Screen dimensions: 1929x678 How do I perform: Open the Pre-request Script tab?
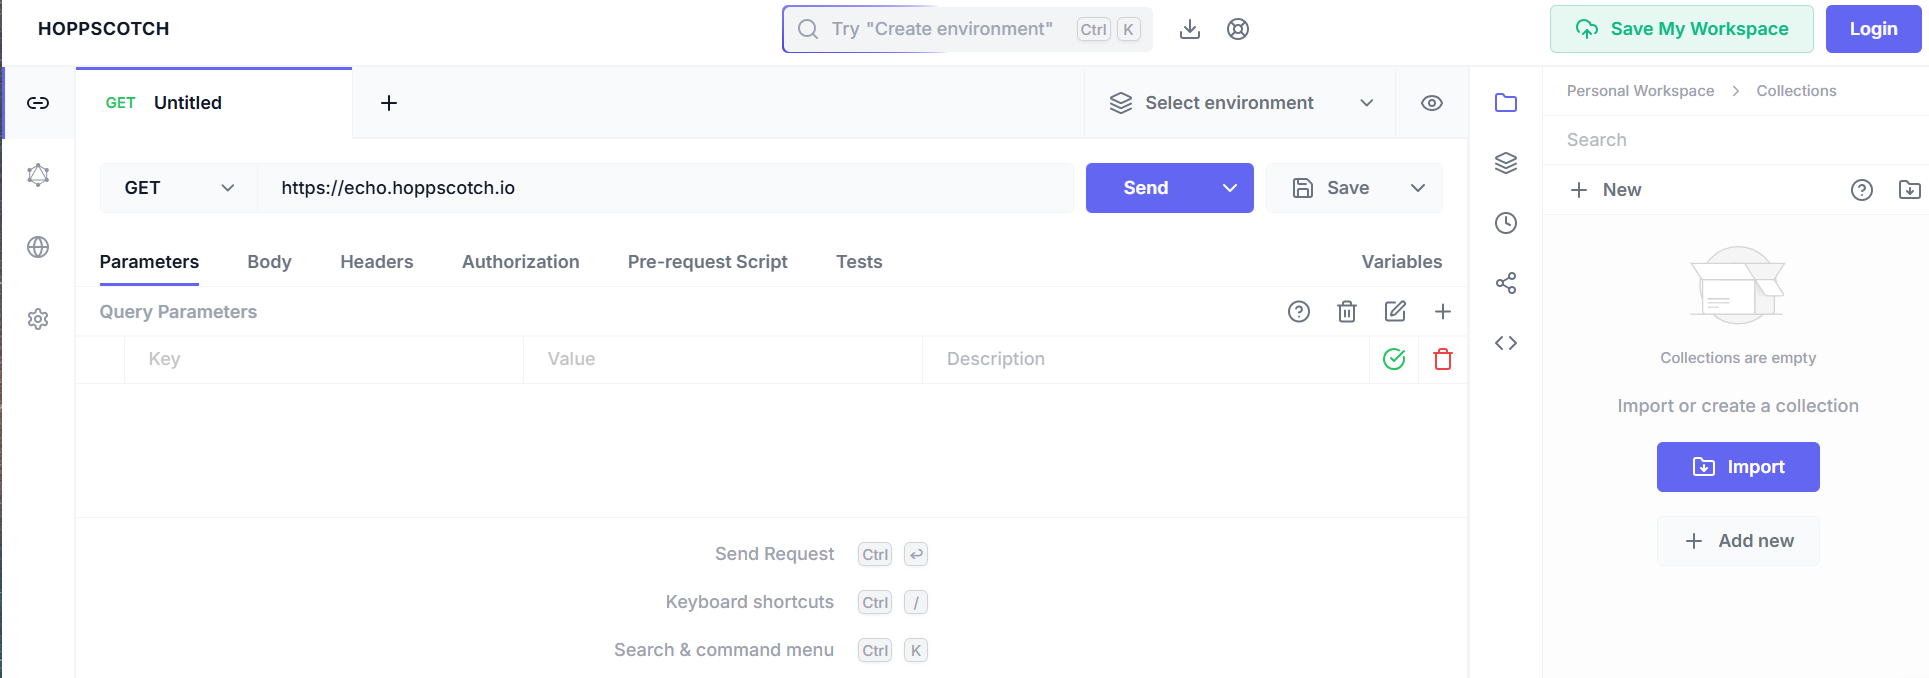[708, 262]
